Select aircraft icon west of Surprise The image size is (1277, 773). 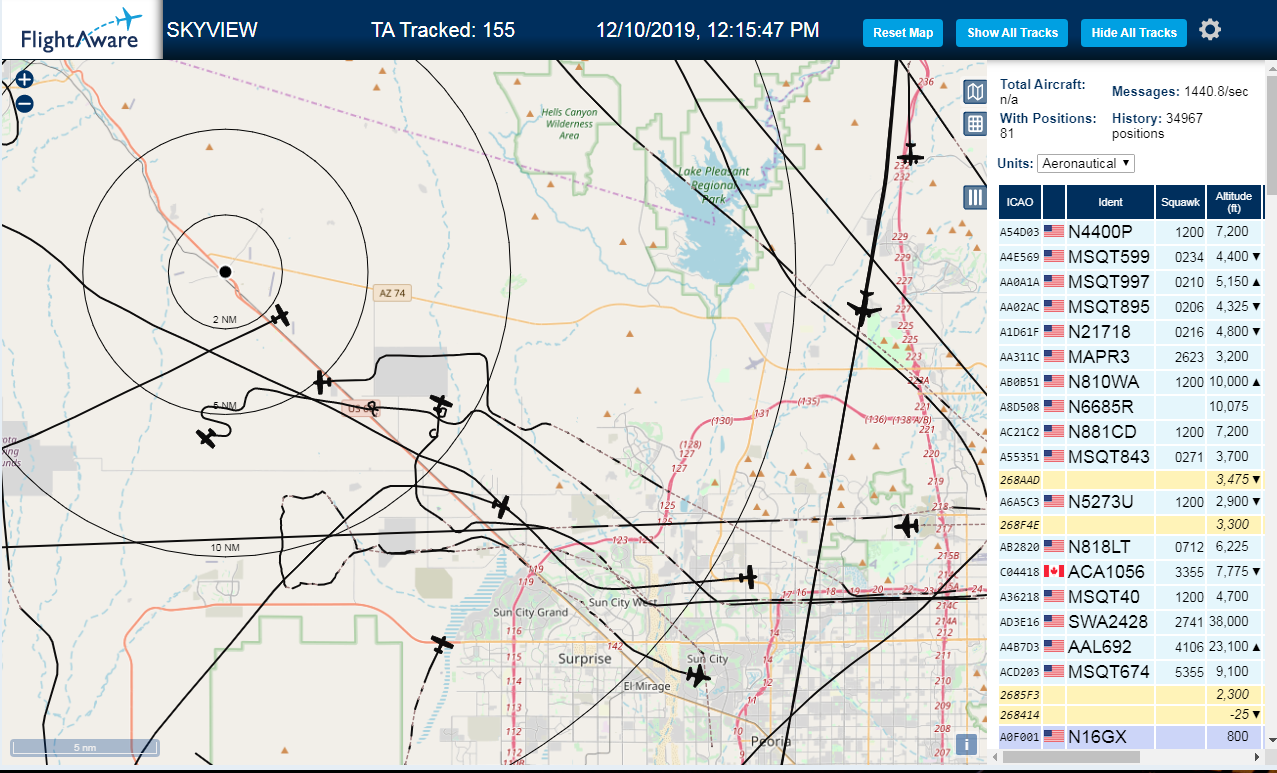(442, 644)
